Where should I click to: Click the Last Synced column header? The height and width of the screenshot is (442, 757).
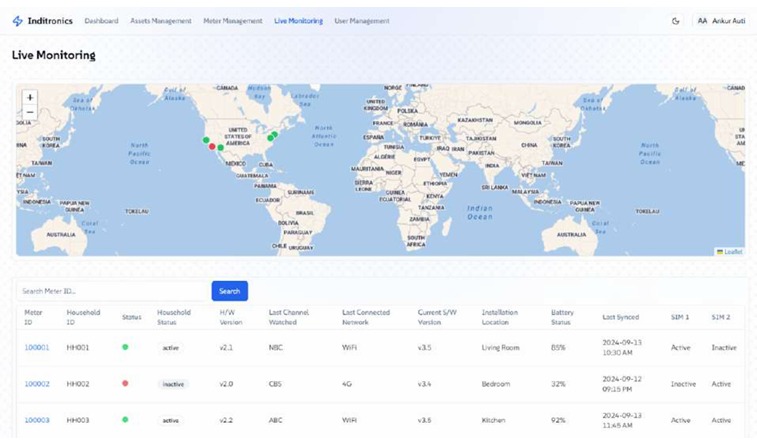620,317
